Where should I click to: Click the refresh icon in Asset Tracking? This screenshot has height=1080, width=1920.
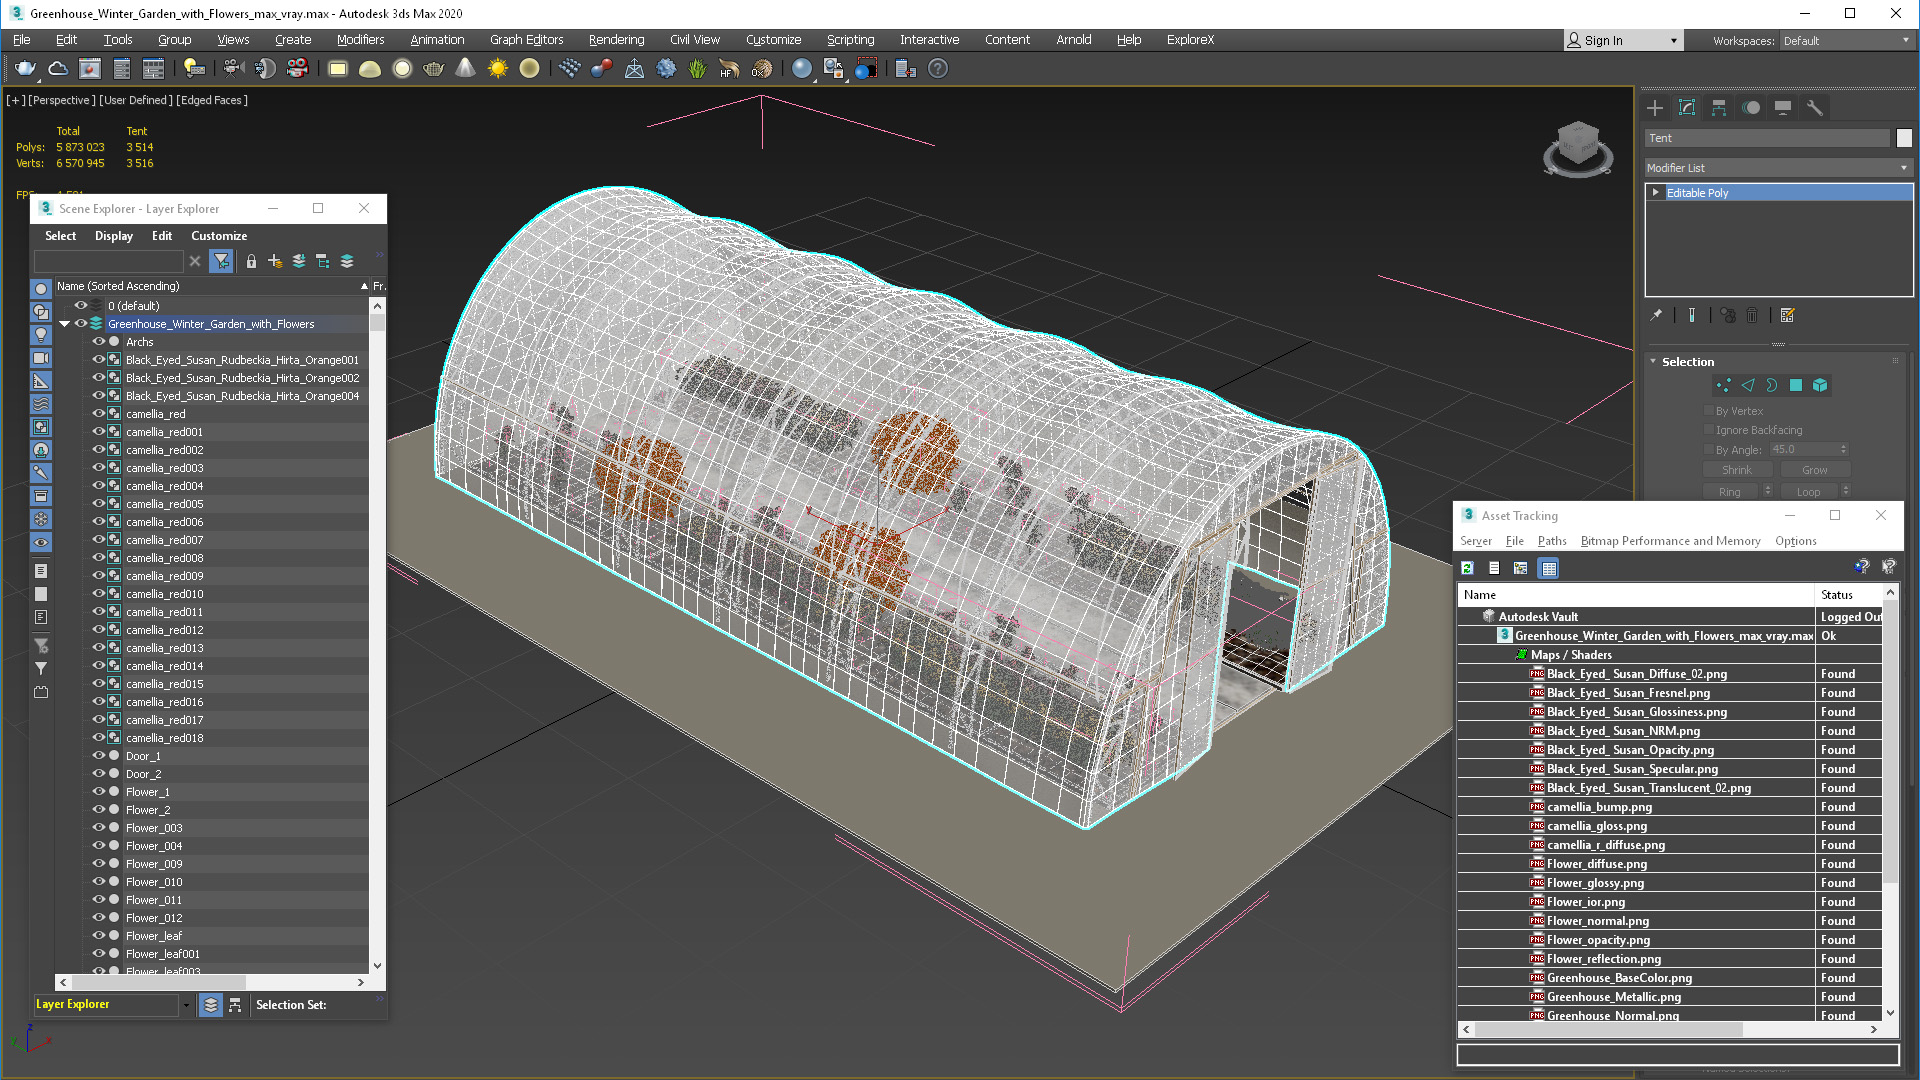(x=1467, y=568)
